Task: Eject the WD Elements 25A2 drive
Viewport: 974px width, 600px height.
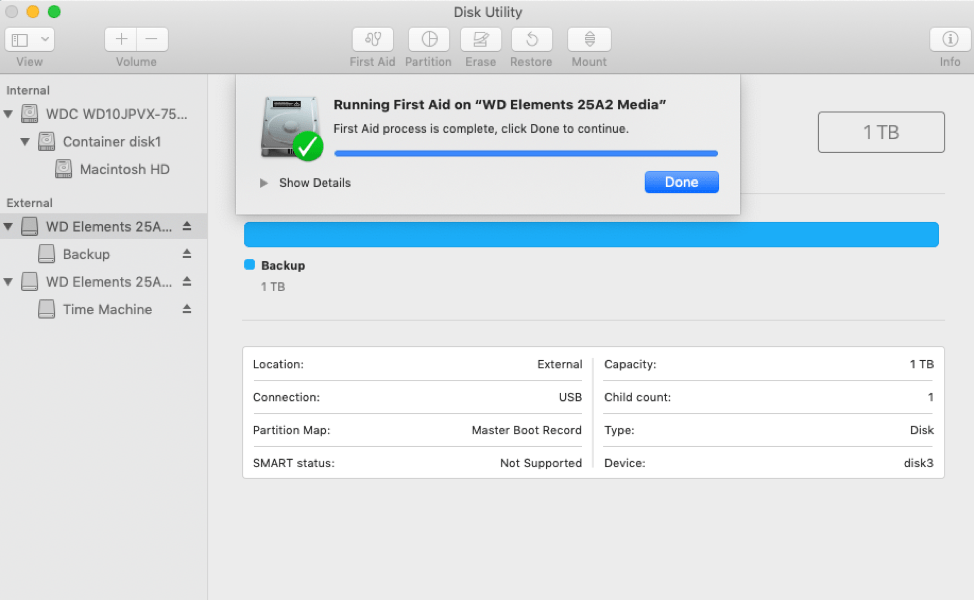Action: pos(186,226)
